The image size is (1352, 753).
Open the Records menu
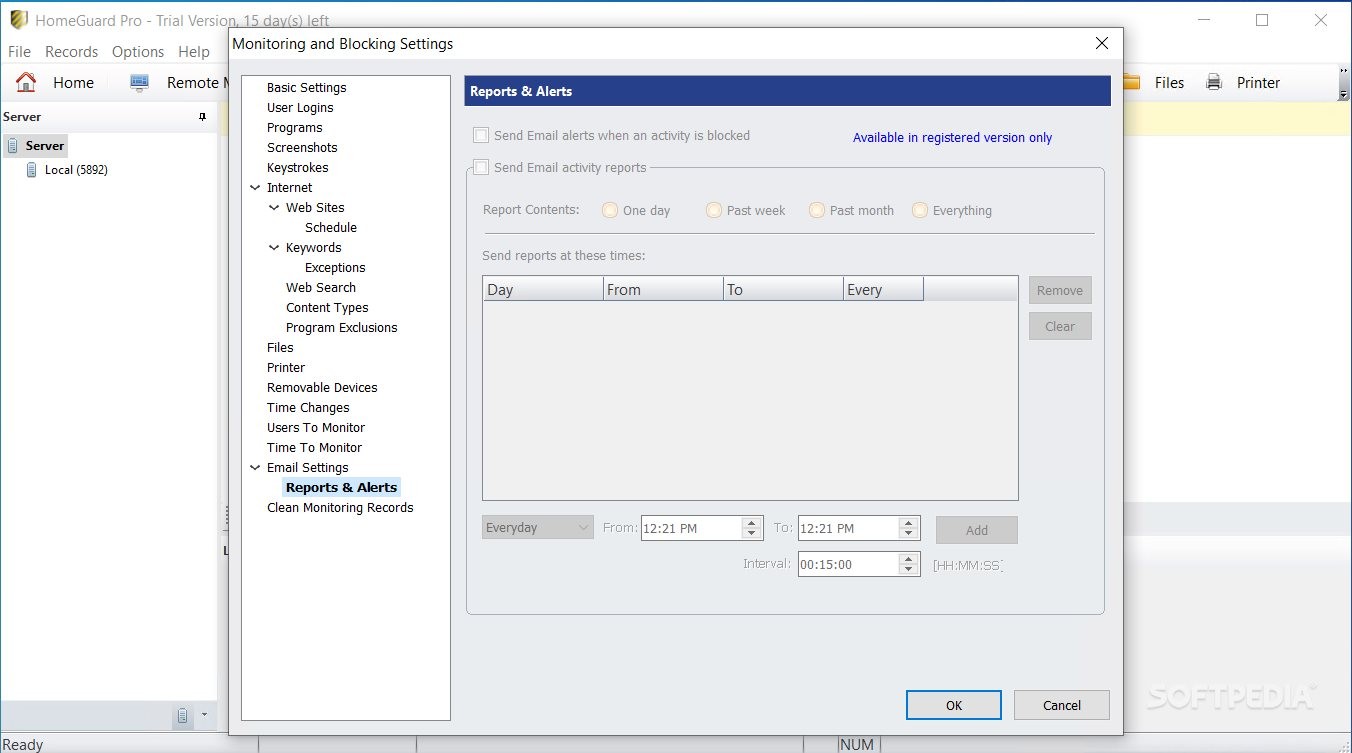tap(72, 52)
